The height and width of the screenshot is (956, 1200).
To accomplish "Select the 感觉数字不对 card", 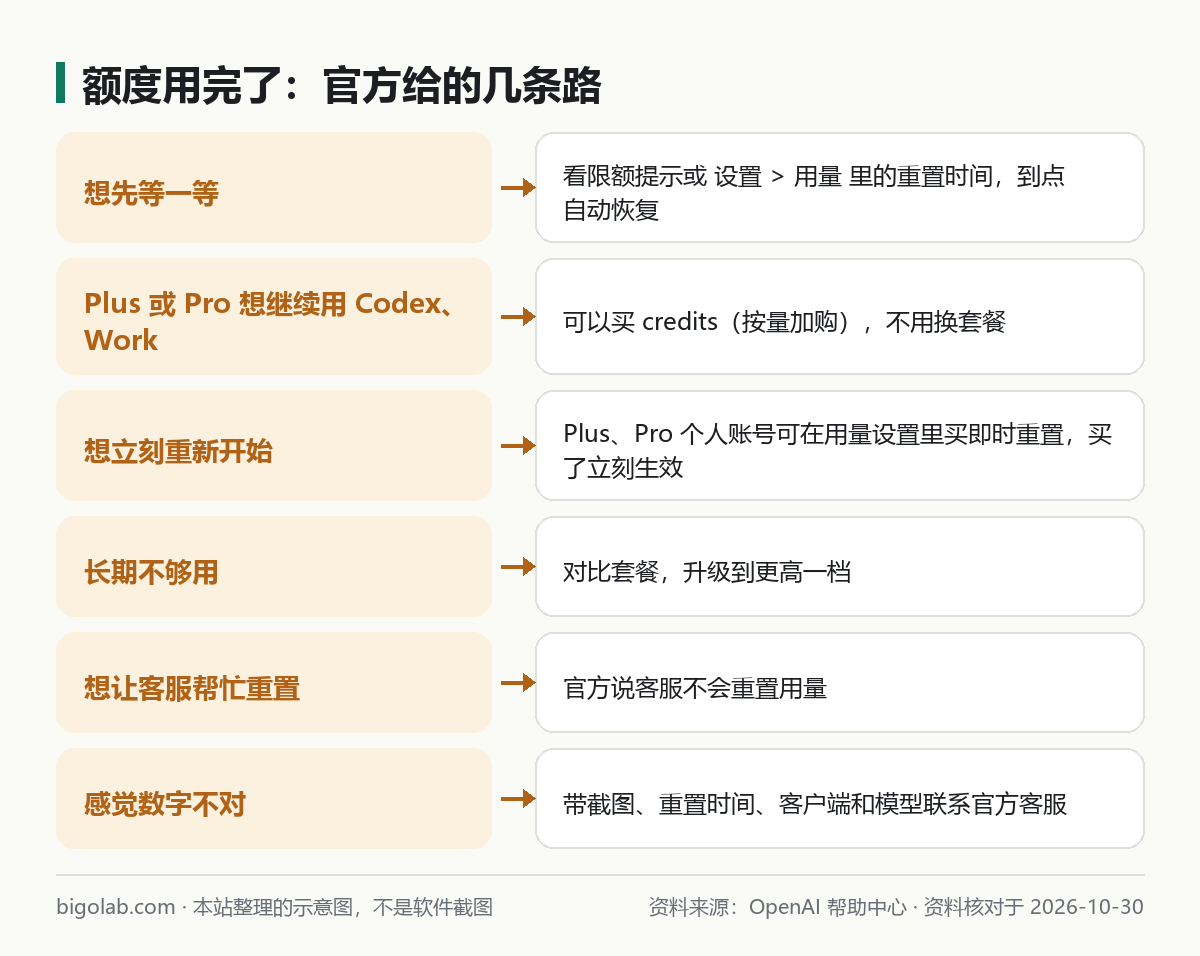I will (x=274, y=798).
